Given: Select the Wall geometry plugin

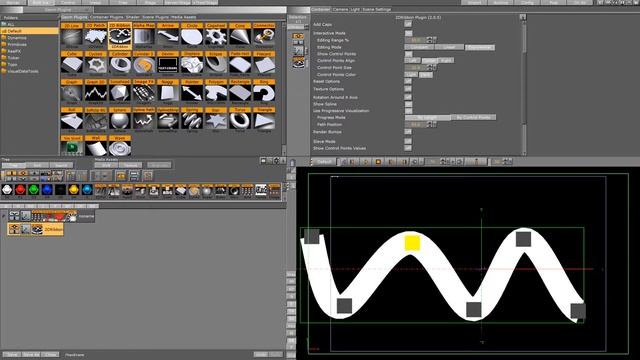Looking at the screenshot, I should [x=96, y=146].
